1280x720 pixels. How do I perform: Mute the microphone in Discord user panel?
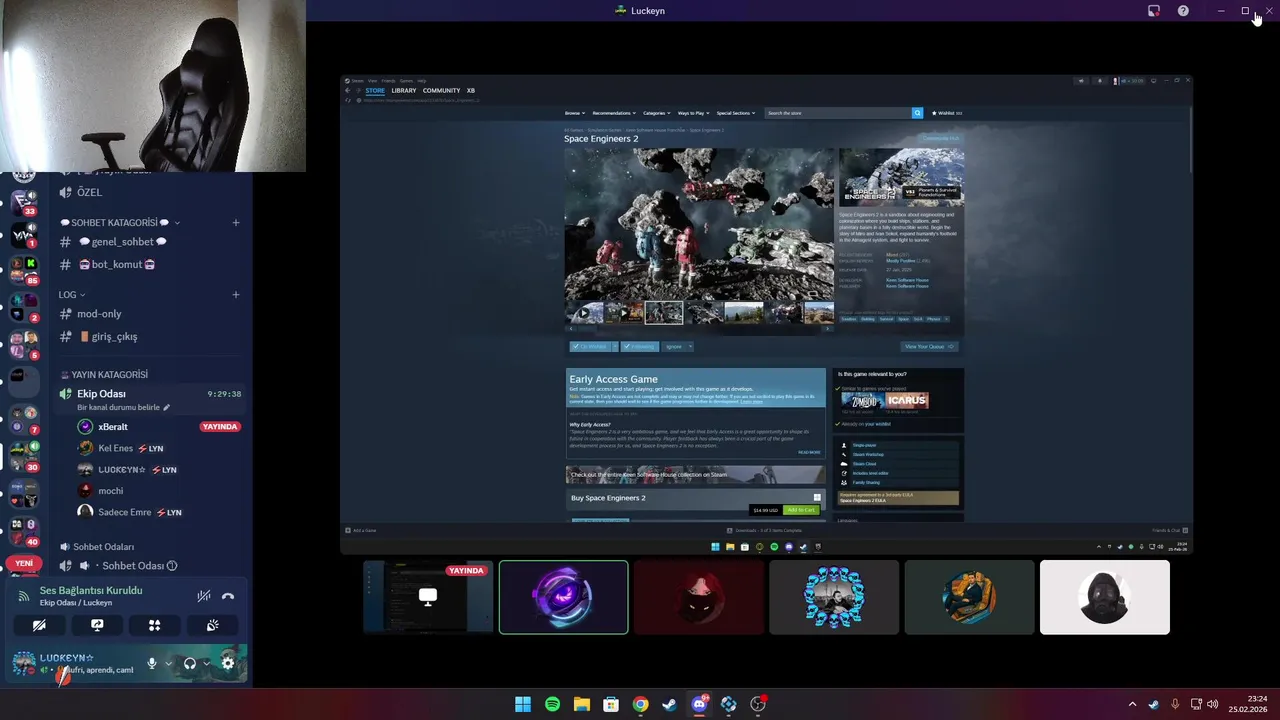(x=152, y=663)
